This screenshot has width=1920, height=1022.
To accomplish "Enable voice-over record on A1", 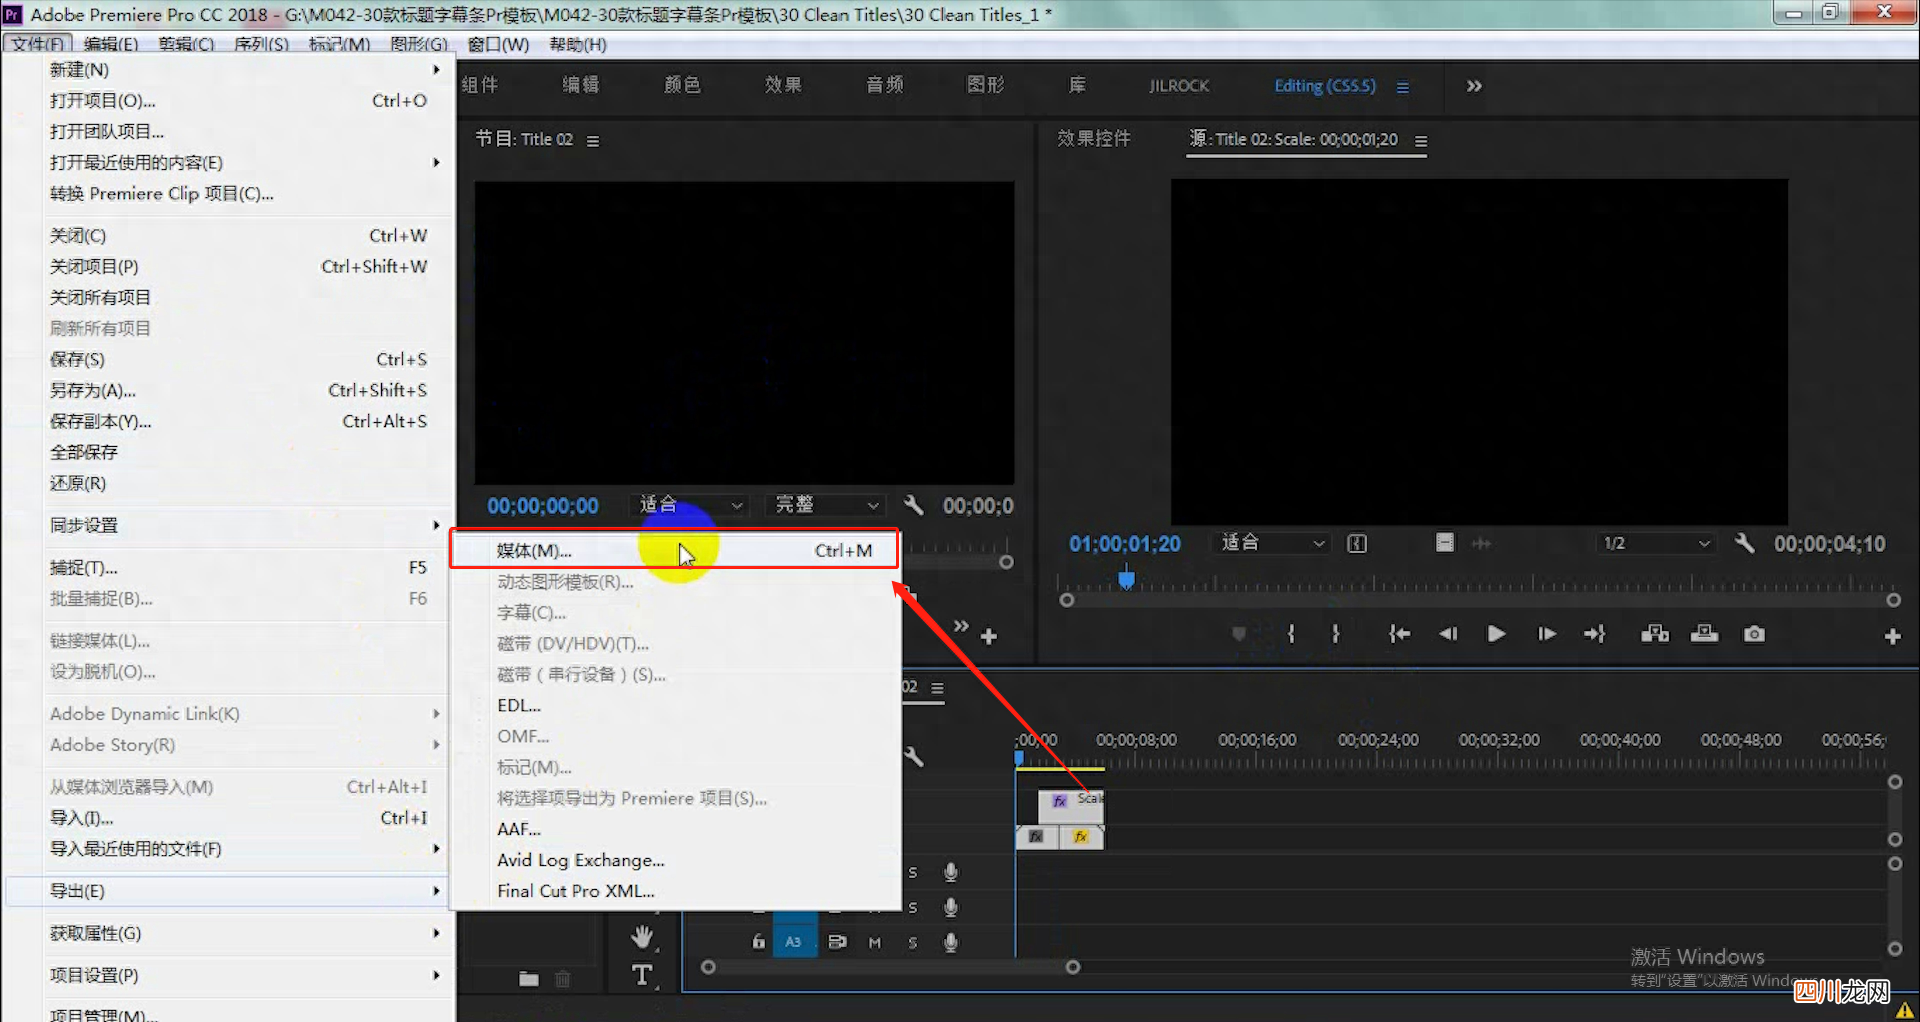I will coord(951,872).
